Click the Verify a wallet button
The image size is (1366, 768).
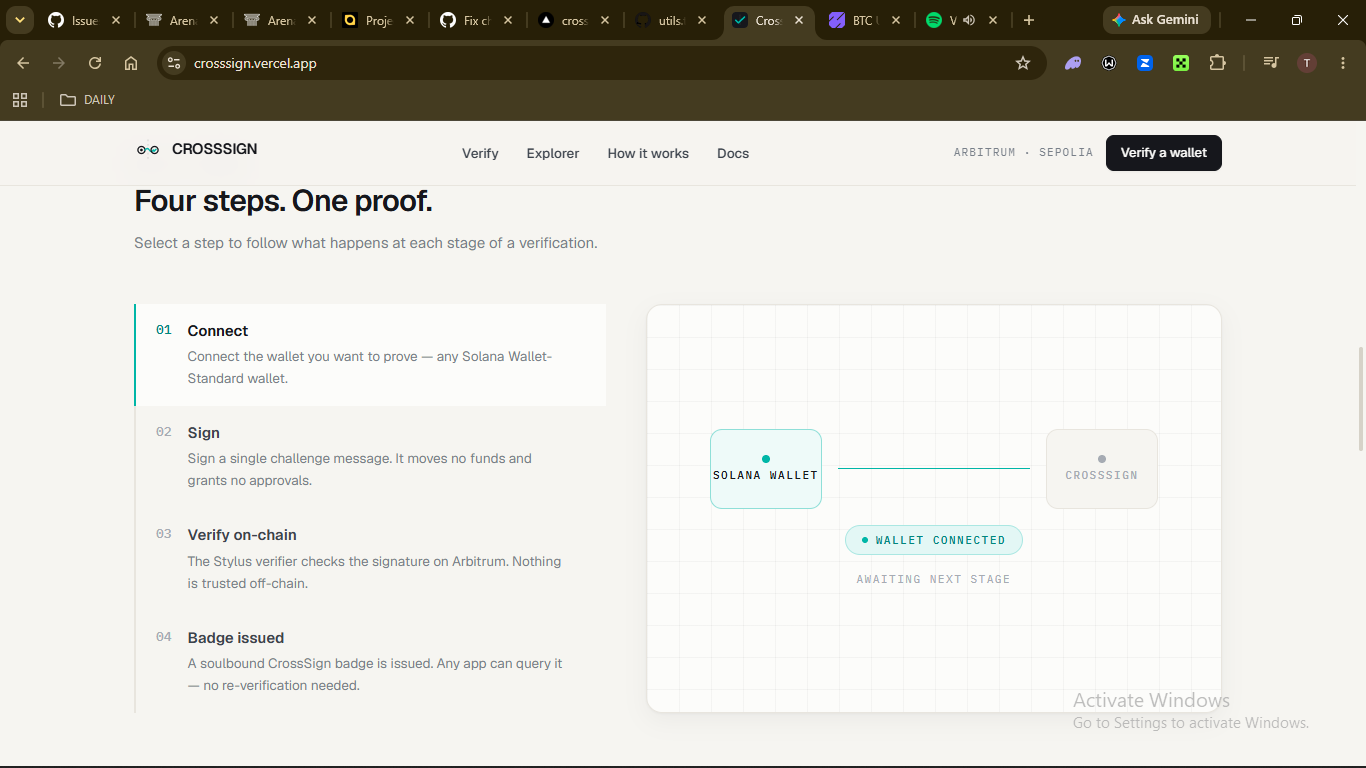(1164, 153)
